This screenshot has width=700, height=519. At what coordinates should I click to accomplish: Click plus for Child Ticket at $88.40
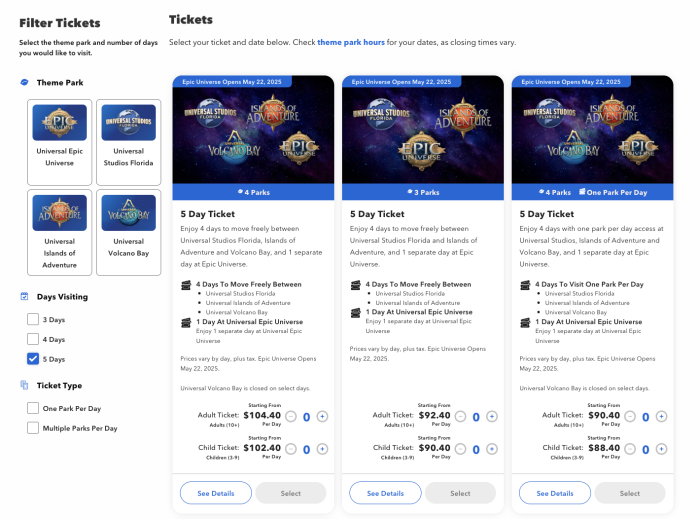tap(662, 450)
